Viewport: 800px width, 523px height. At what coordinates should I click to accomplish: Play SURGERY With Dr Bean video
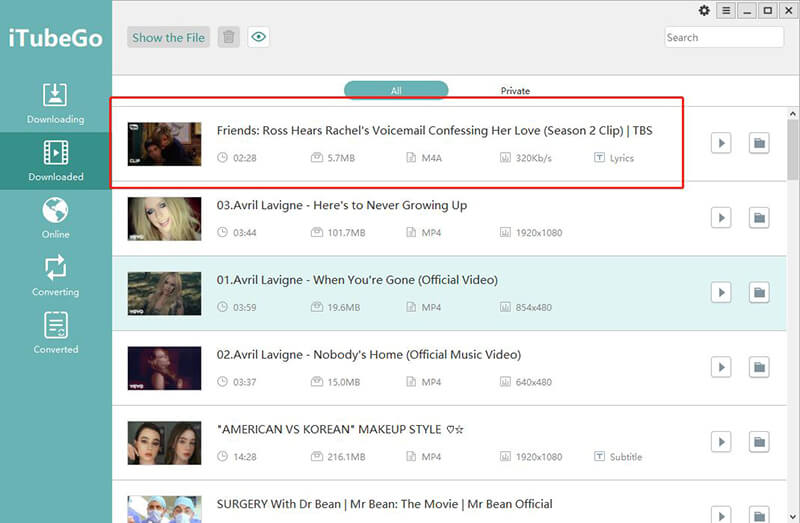click(x=721, y=514)
